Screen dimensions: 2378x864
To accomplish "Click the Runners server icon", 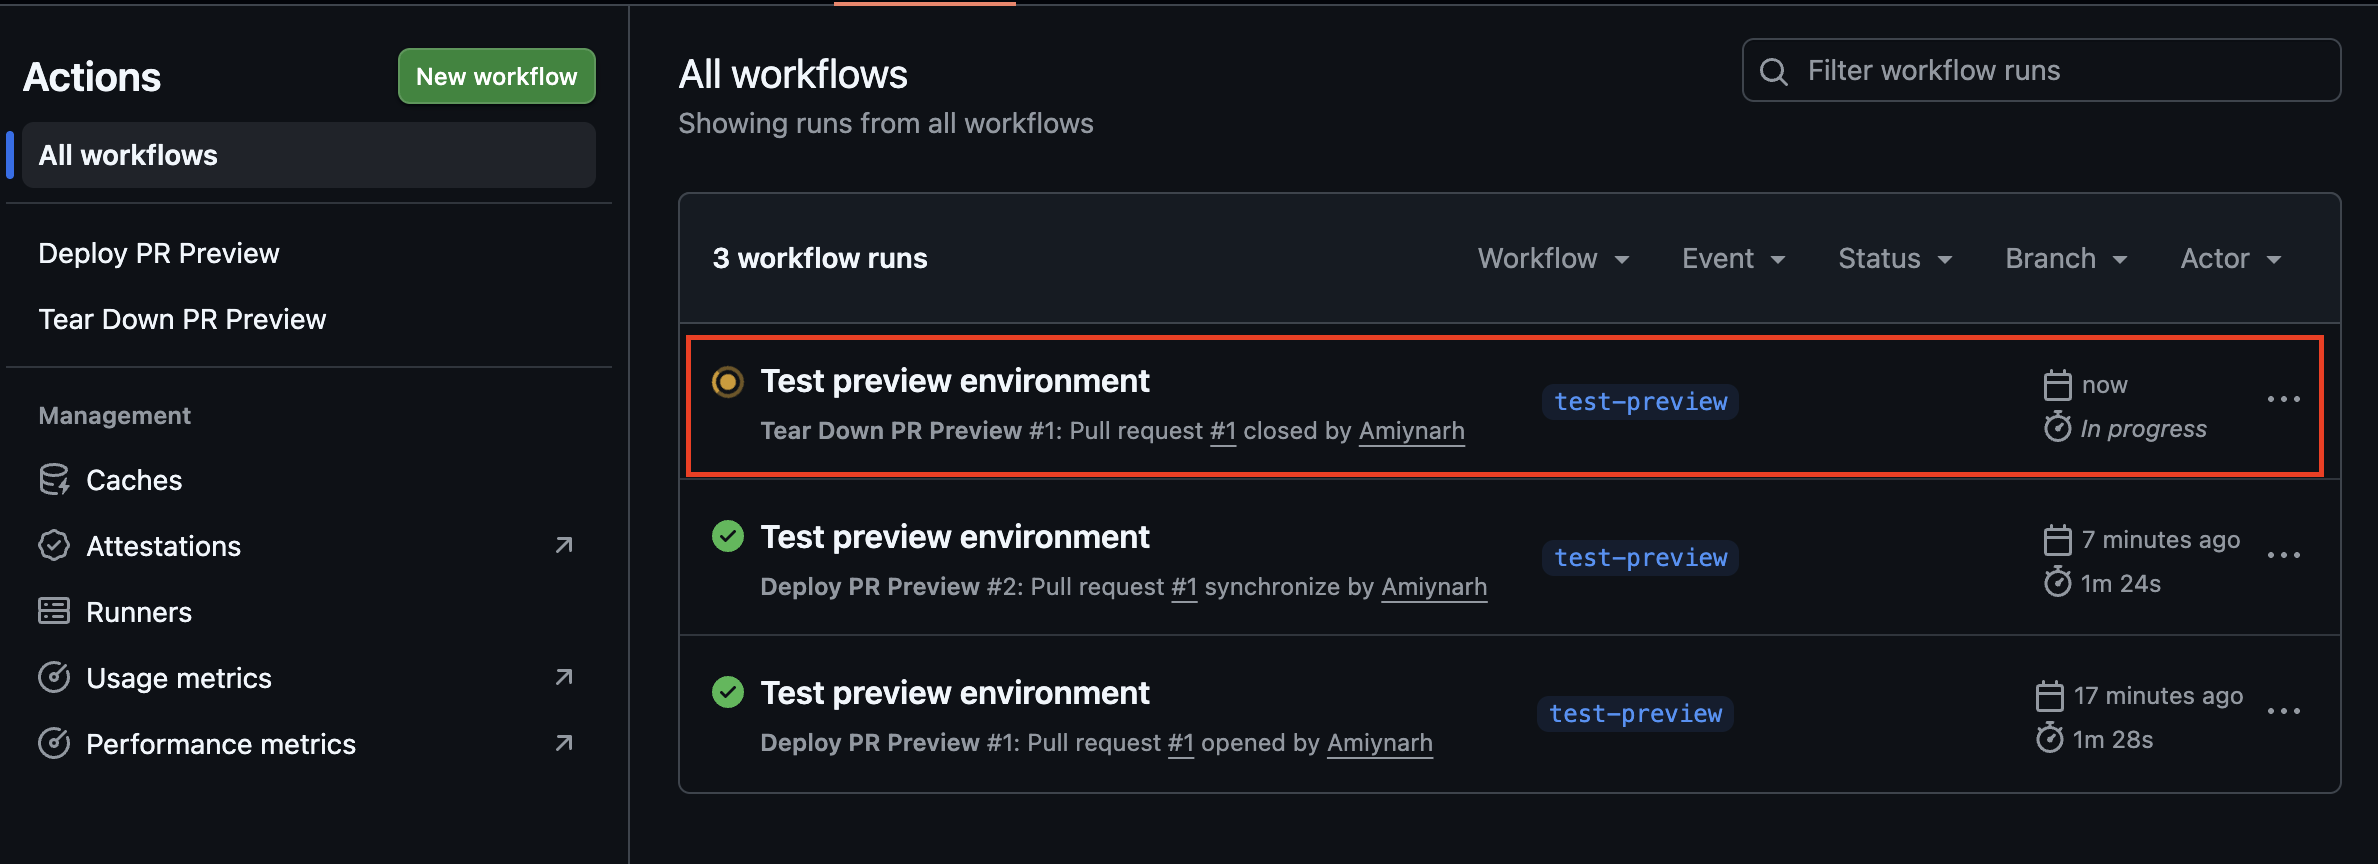I will [54, 612].
